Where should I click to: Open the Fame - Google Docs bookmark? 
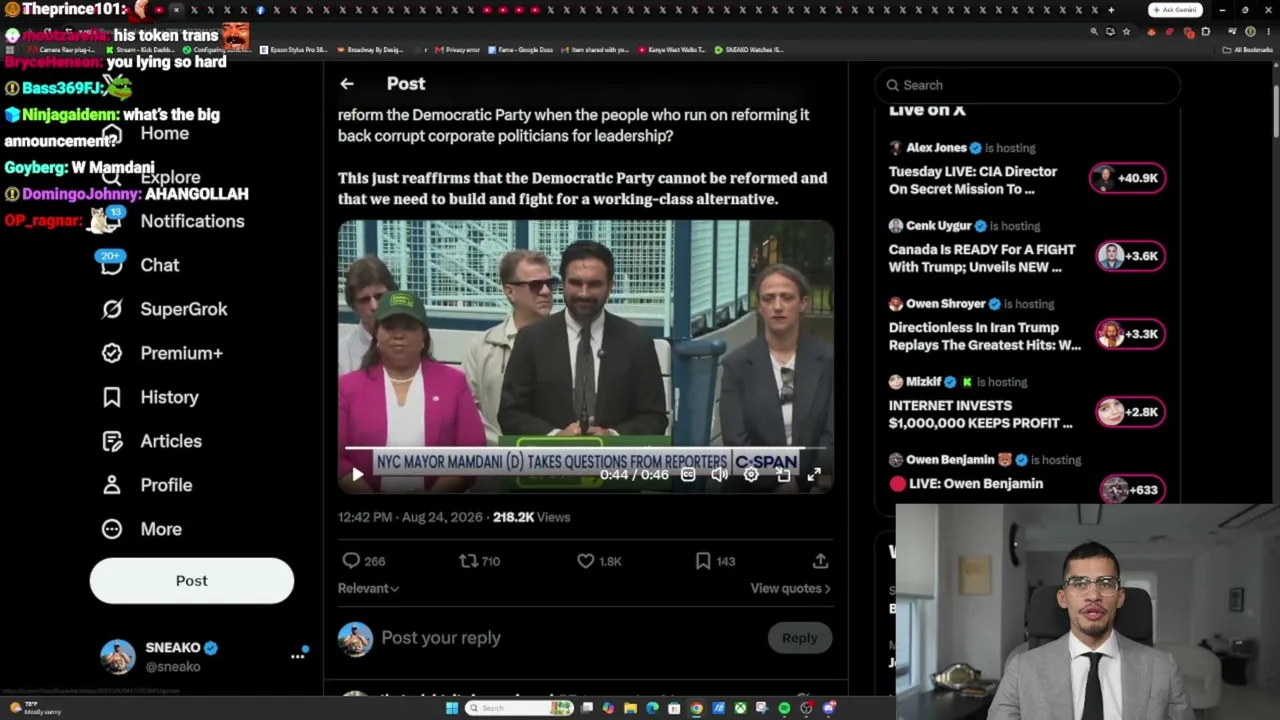tap(520, 49)
